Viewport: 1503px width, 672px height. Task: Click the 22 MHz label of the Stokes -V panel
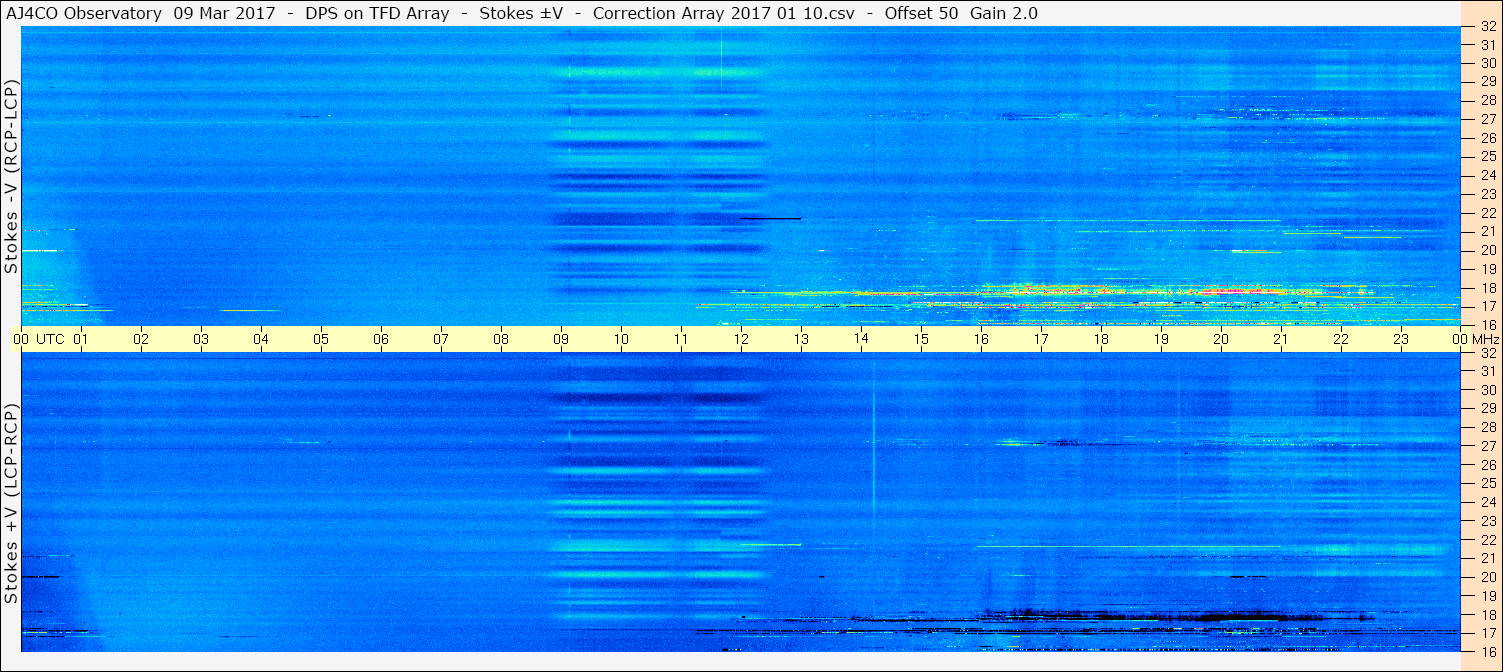[1487, 213]
